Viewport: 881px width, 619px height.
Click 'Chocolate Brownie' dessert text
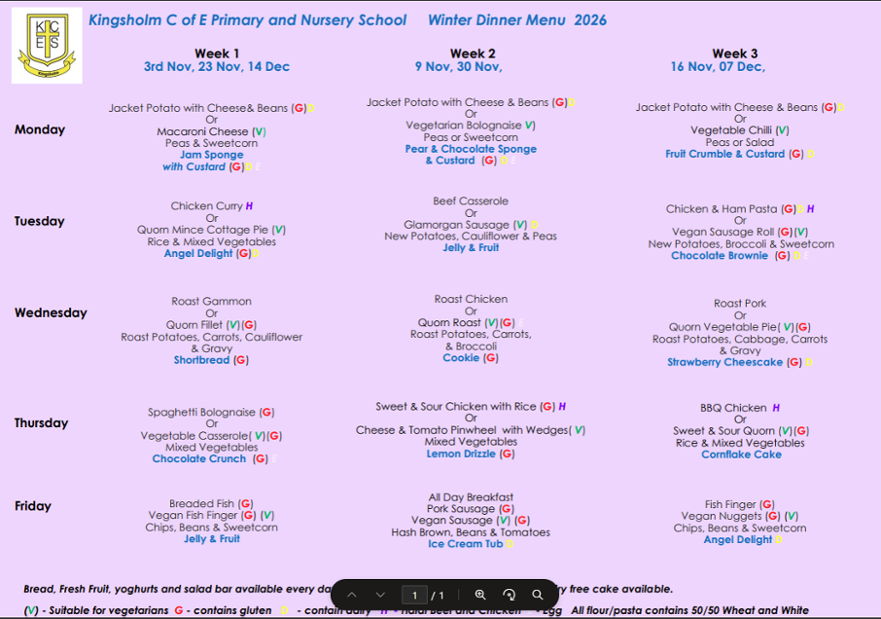tap(719, 256)
